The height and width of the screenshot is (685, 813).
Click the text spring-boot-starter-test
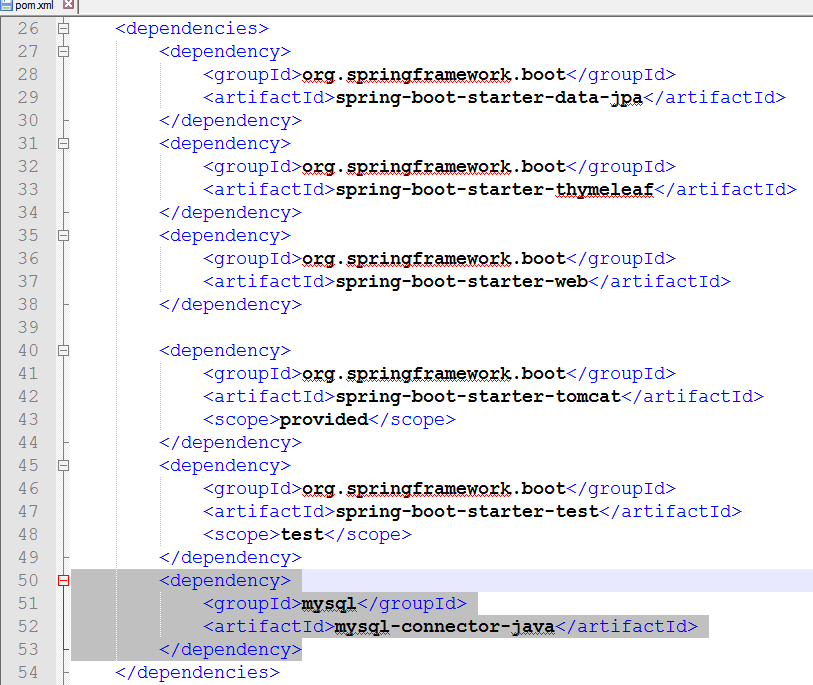coord(467,512)
